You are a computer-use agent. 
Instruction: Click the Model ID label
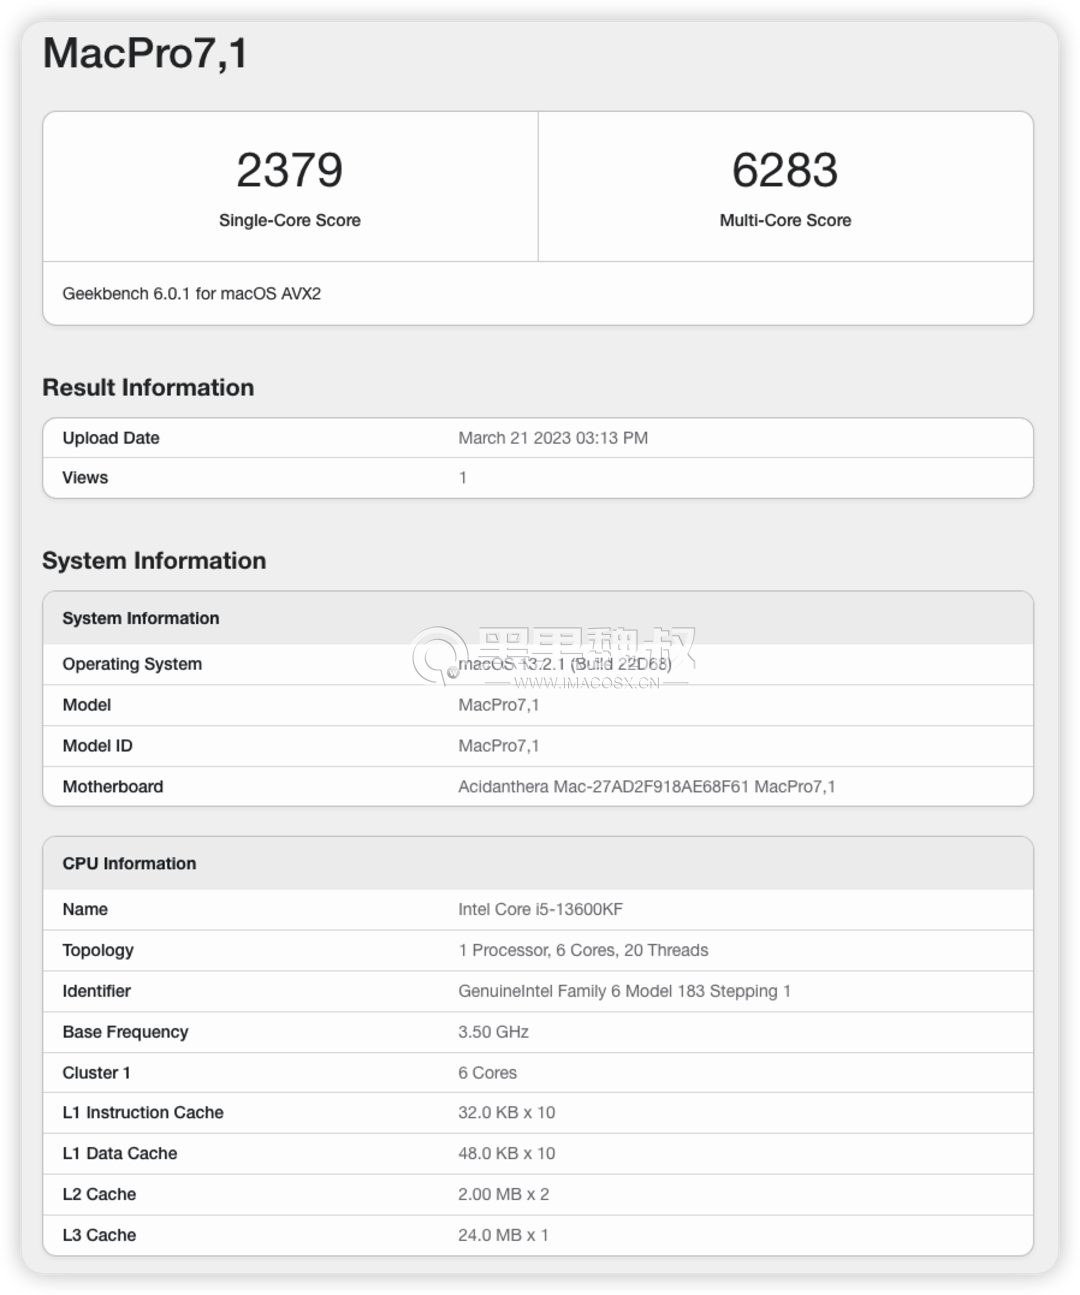(x=97, y=746)
